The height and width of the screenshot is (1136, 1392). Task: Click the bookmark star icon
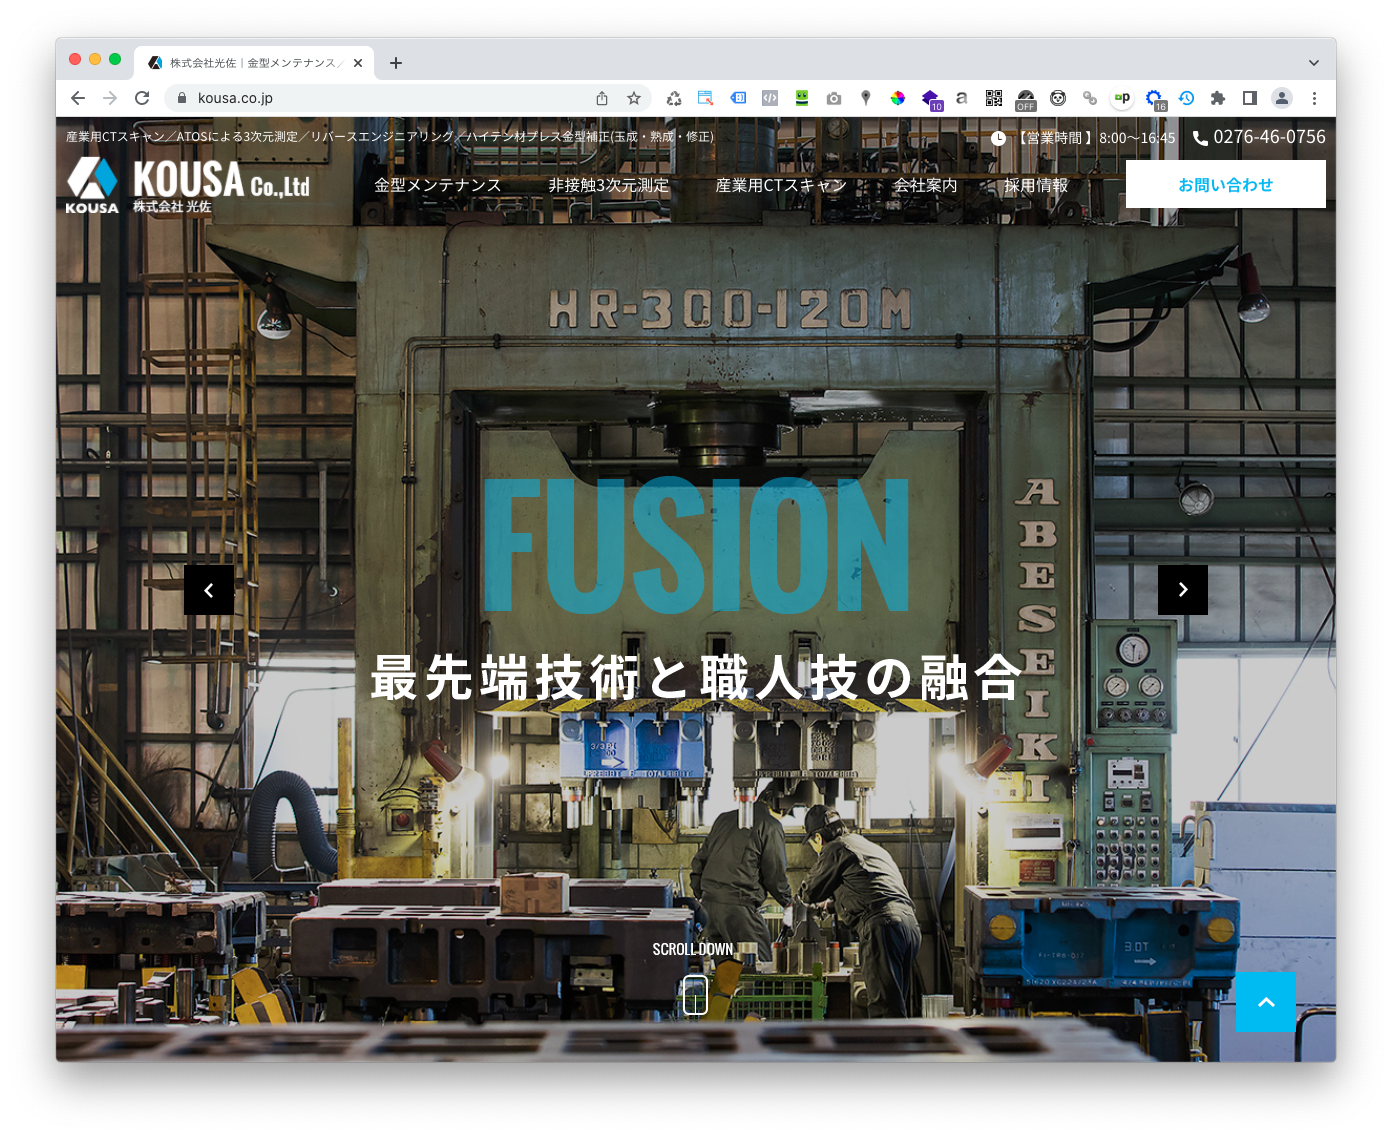633,98
